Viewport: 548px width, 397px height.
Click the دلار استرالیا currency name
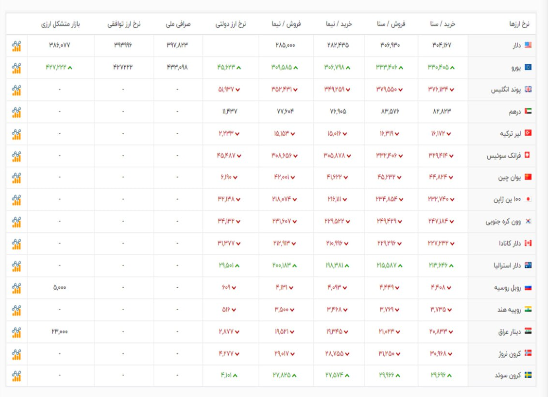pos(507,266)
